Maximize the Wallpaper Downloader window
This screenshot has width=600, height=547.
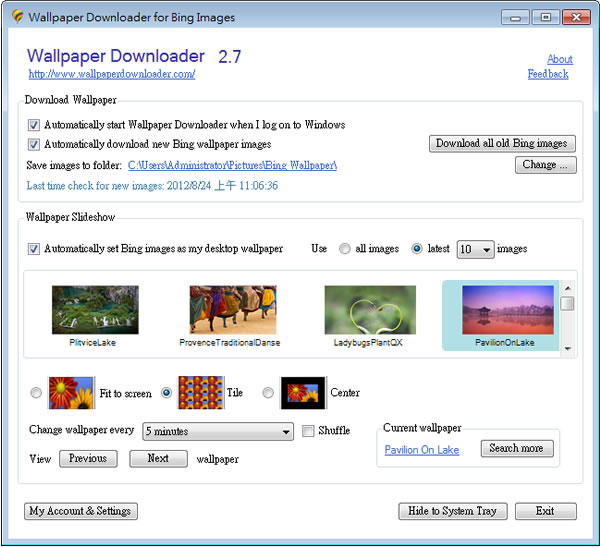pos(546,18)
